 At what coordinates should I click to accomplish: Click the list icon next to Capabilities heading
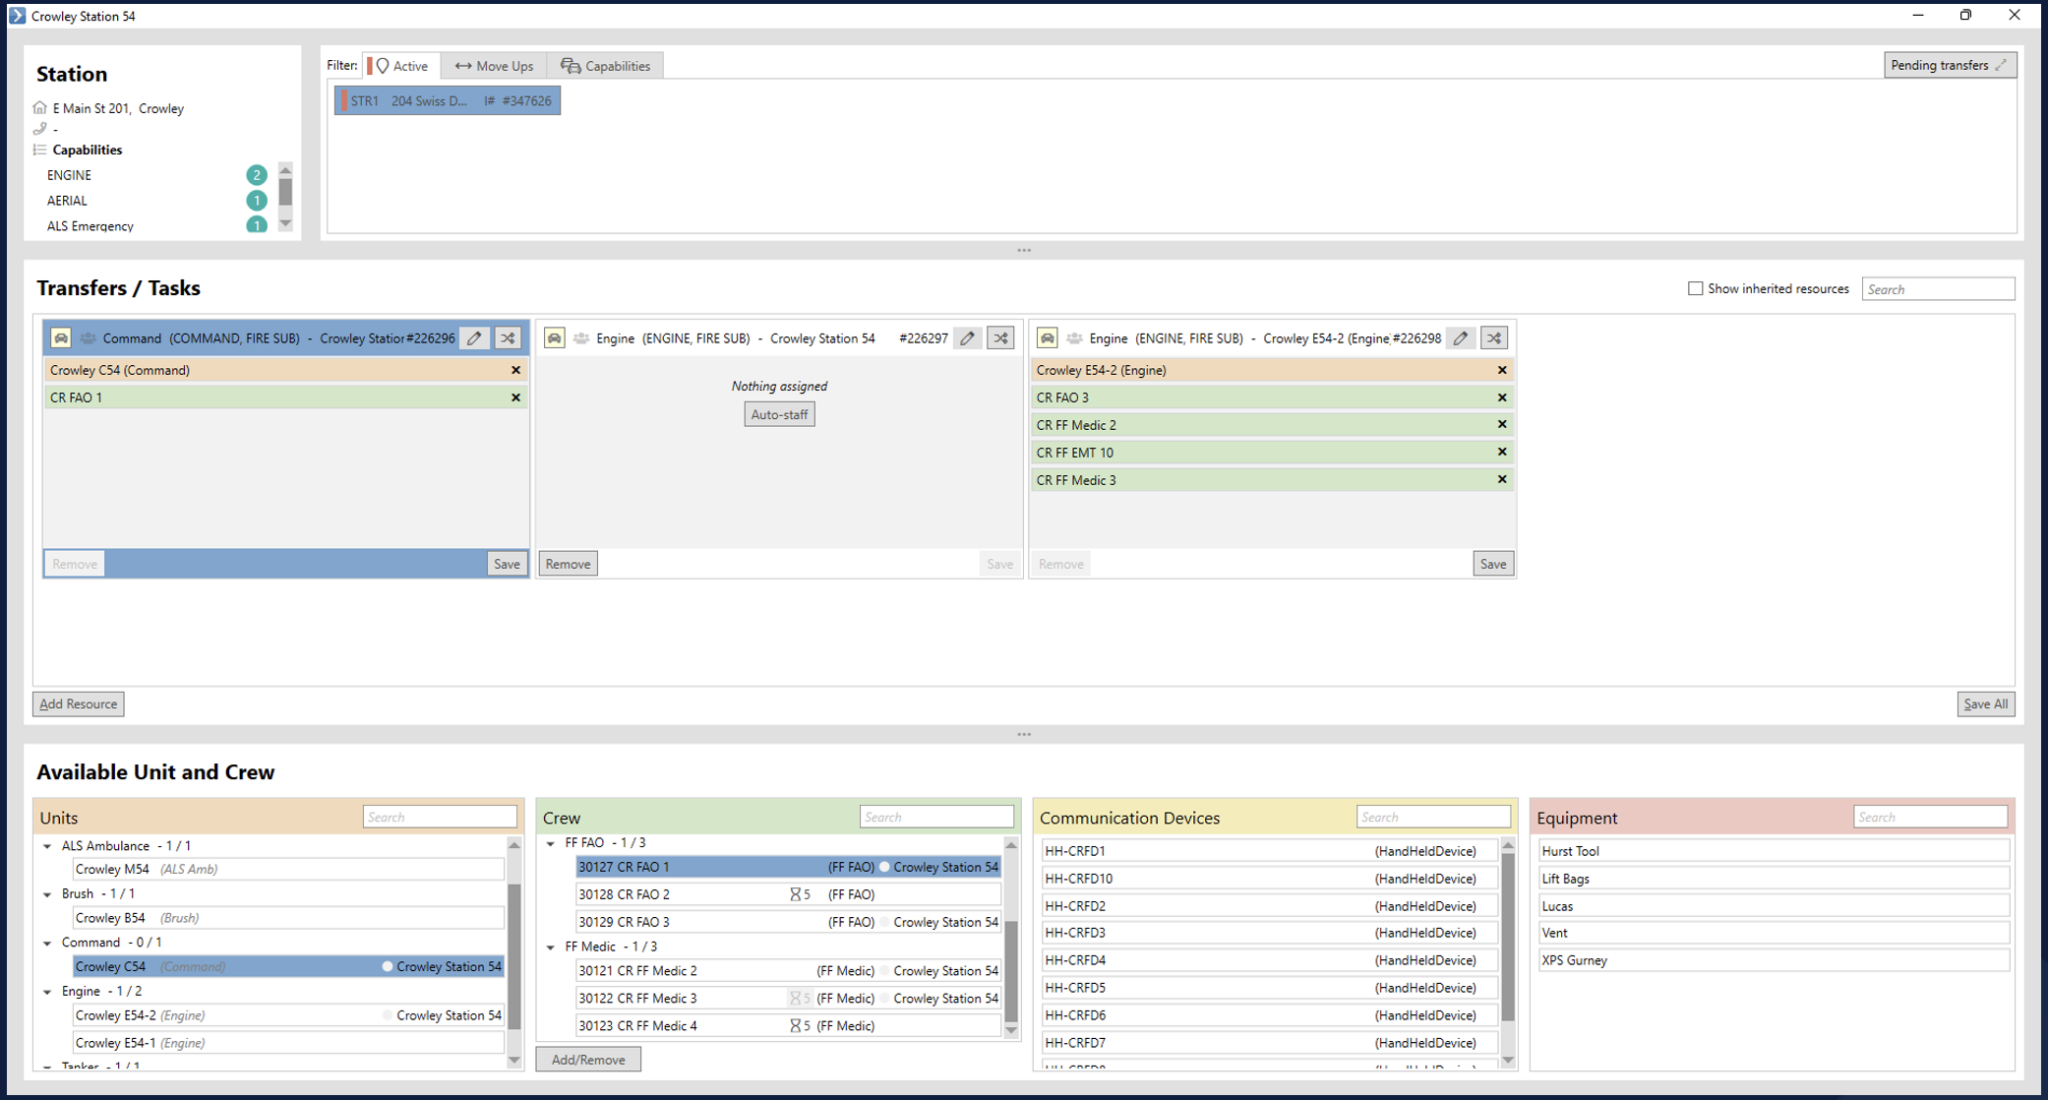(38, 150)
